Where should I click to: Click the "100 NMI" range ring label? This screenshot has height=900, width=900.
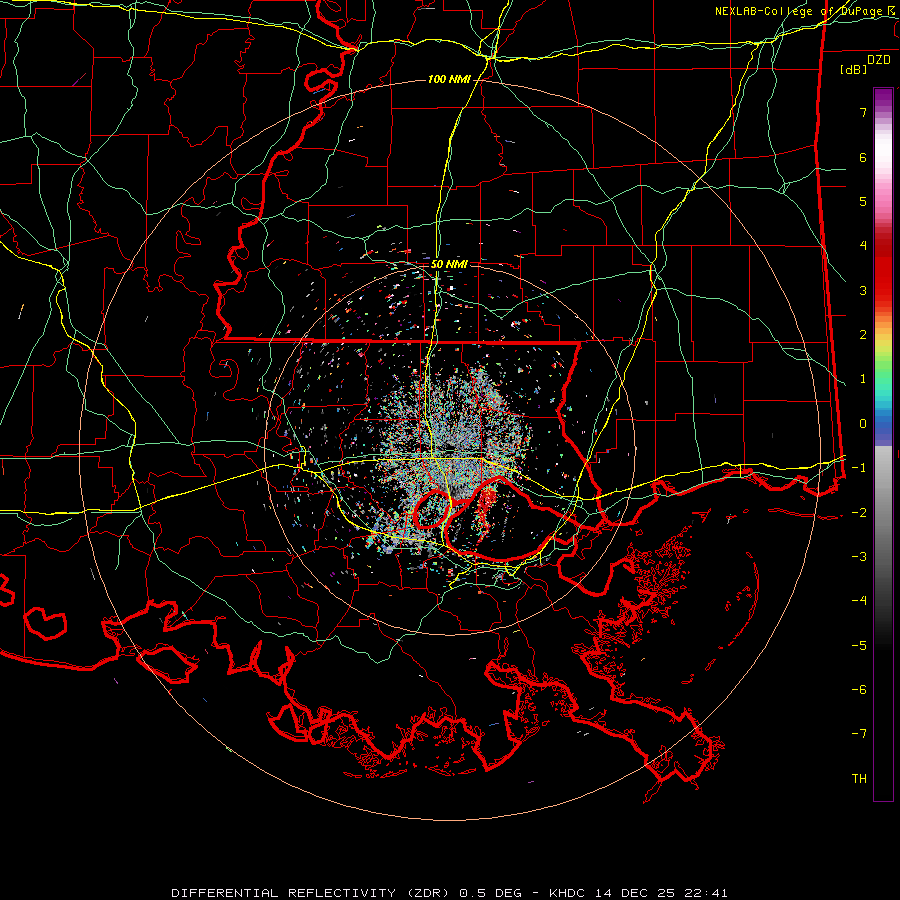coord(449,79)
